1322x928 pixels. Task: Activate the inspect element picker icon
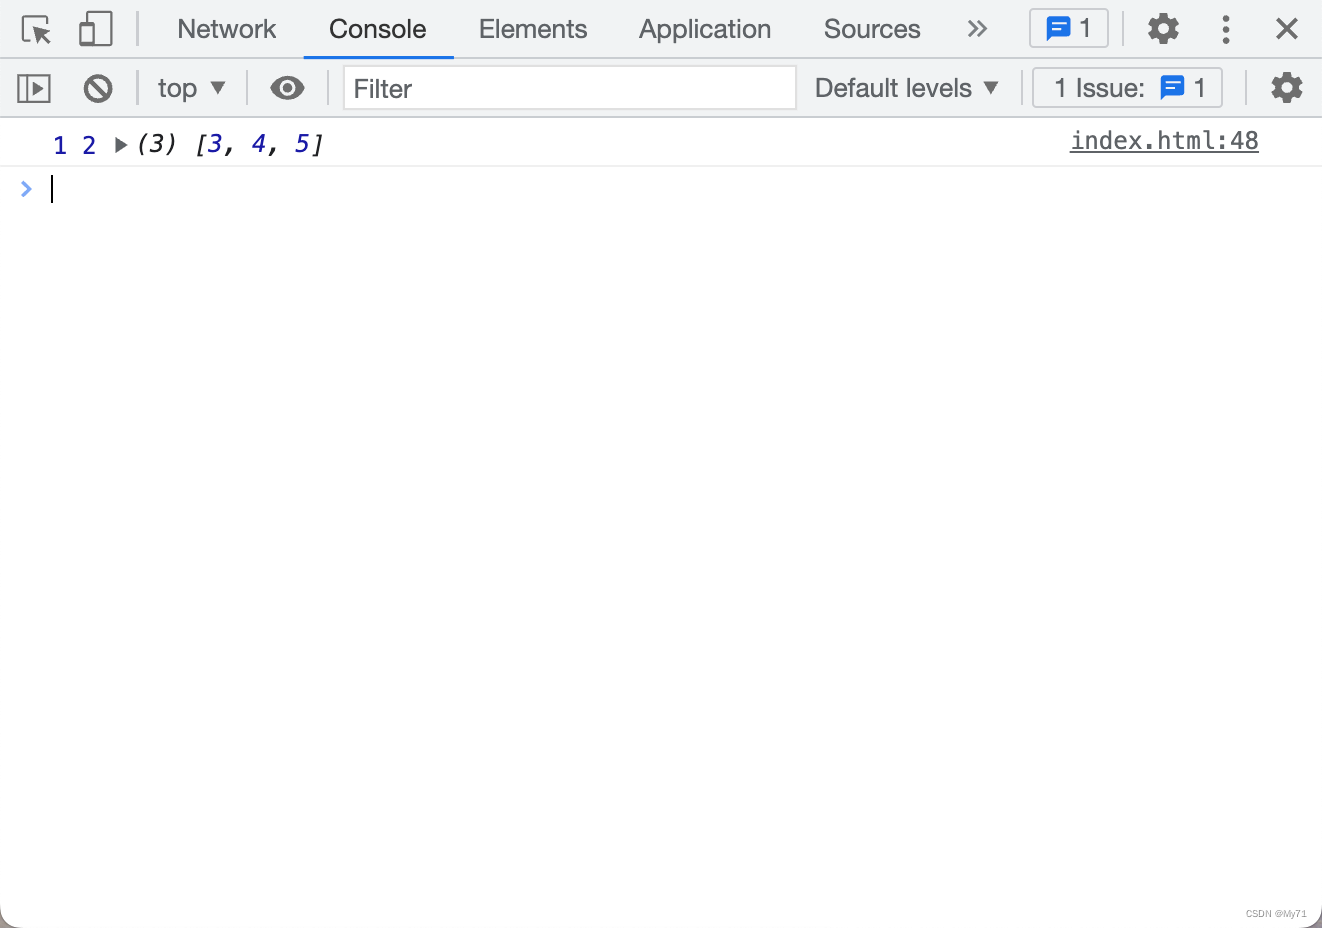point(37,30)
